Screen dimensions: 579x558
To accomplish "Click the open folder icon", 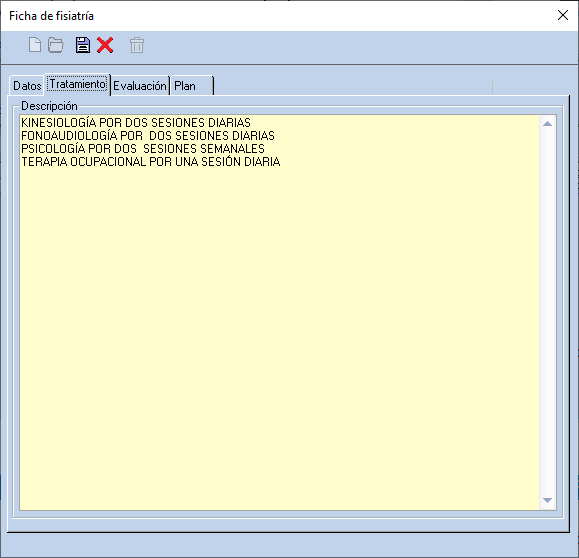I will [56, 45].
